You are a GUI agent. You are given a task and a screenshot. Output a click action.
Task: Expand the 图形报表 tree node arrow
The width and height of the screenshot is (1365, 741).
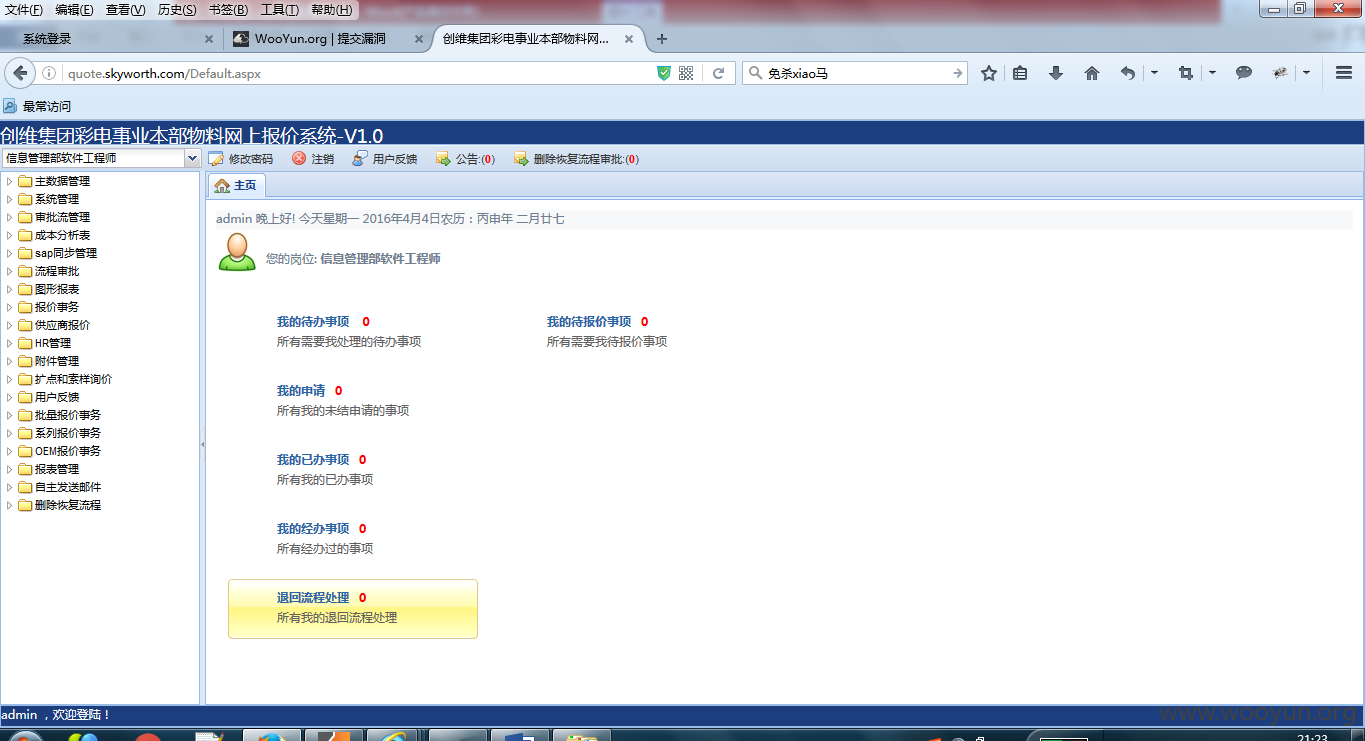point(9,289)
